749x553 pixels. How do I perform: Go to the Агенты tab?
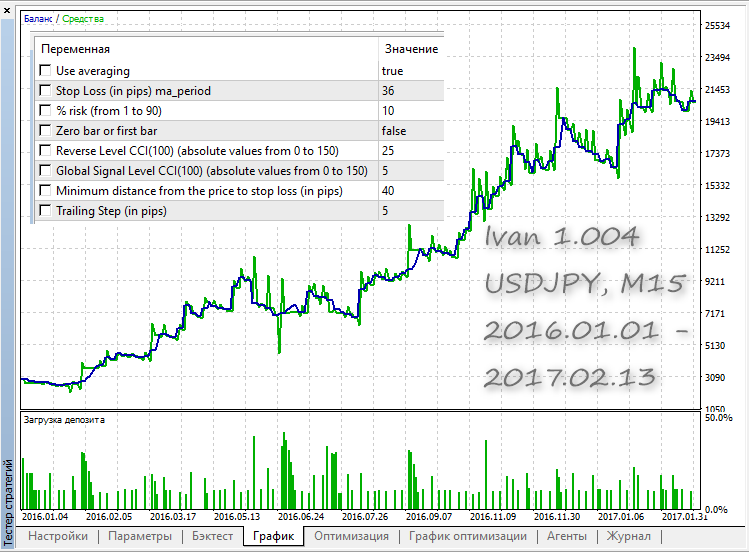click(x=567, y=536)
